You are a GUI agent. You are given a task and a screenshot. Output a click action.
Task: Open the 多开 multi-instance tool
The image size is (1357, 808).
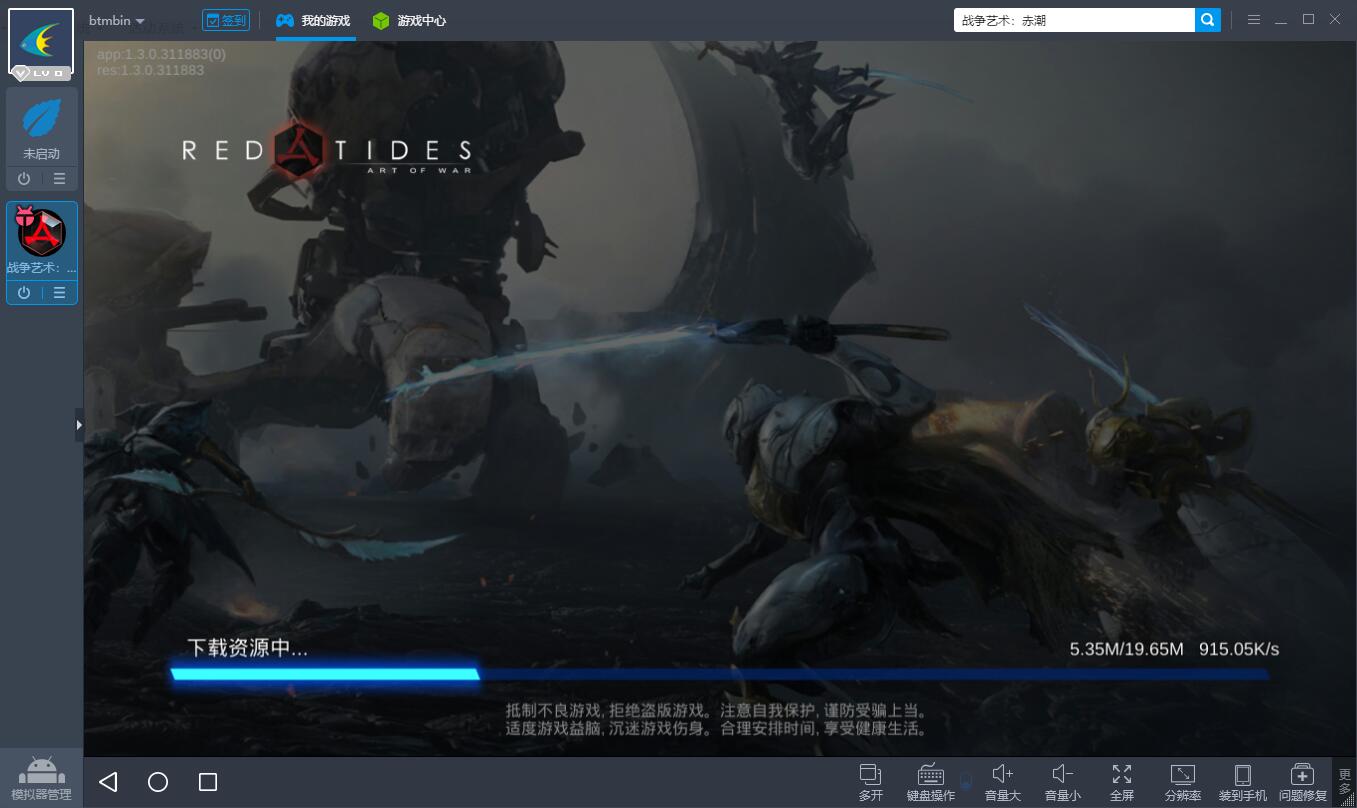(x=871, y=782)
